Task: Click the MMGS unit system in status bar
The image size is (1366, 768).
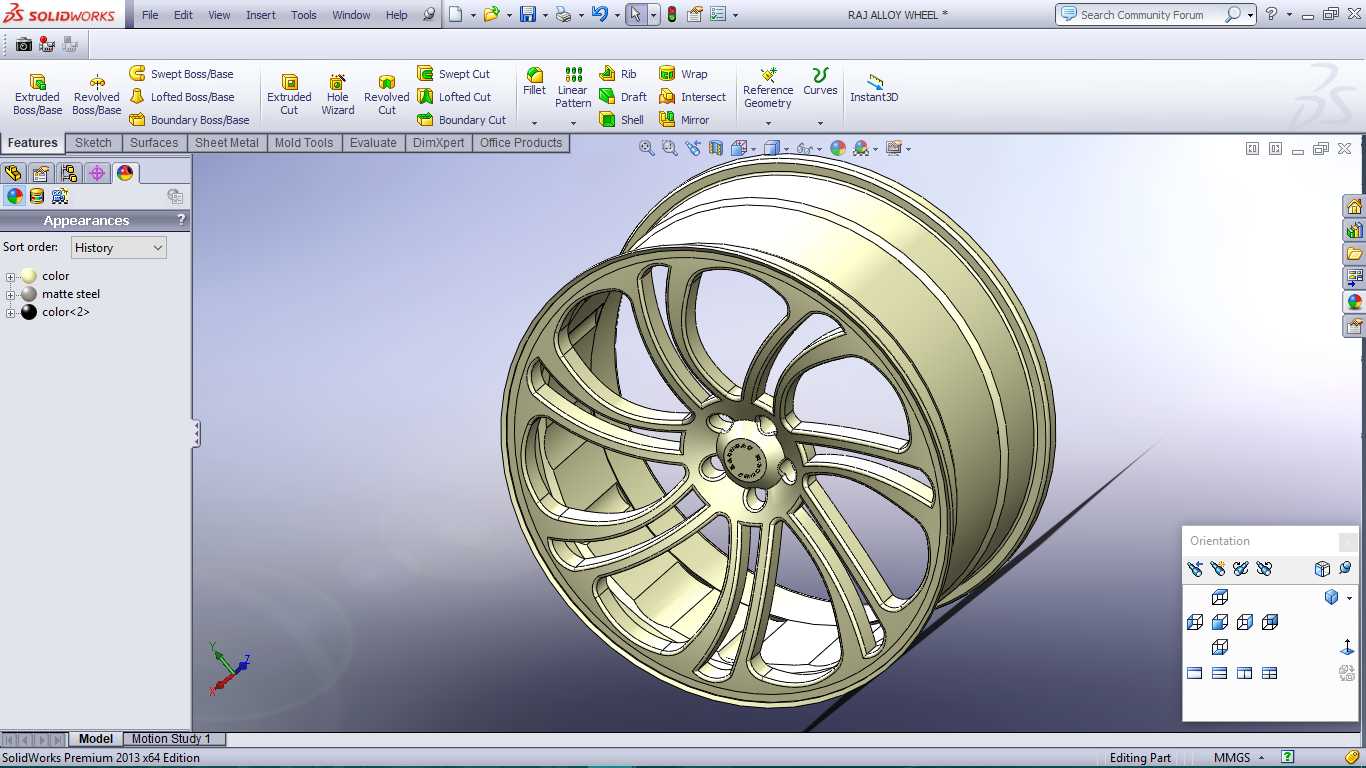Action: coord(1232,758)
